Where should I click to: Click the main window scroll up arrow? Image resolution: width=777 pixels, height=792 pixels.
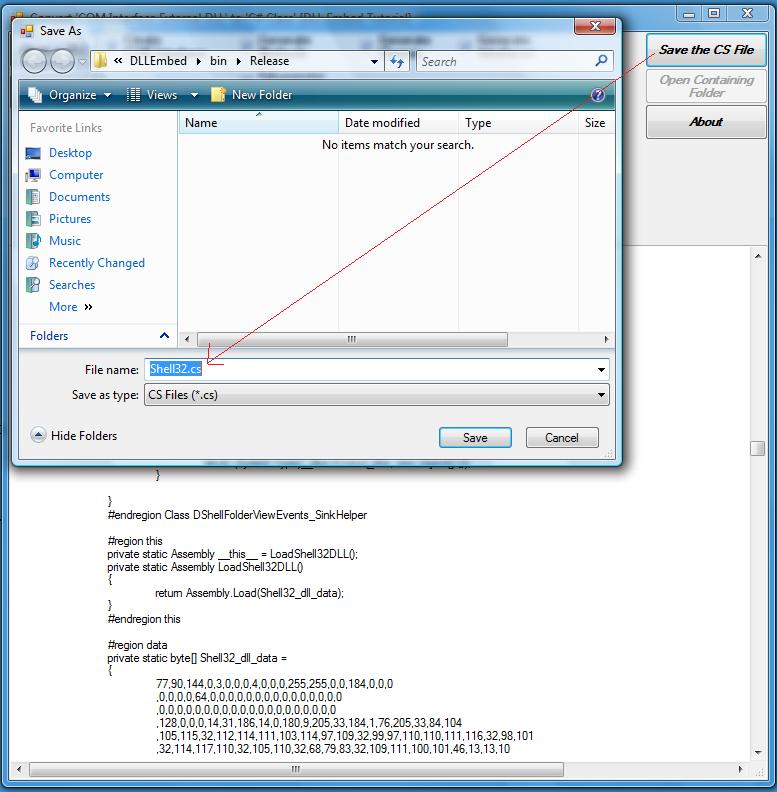click(758, 257)
